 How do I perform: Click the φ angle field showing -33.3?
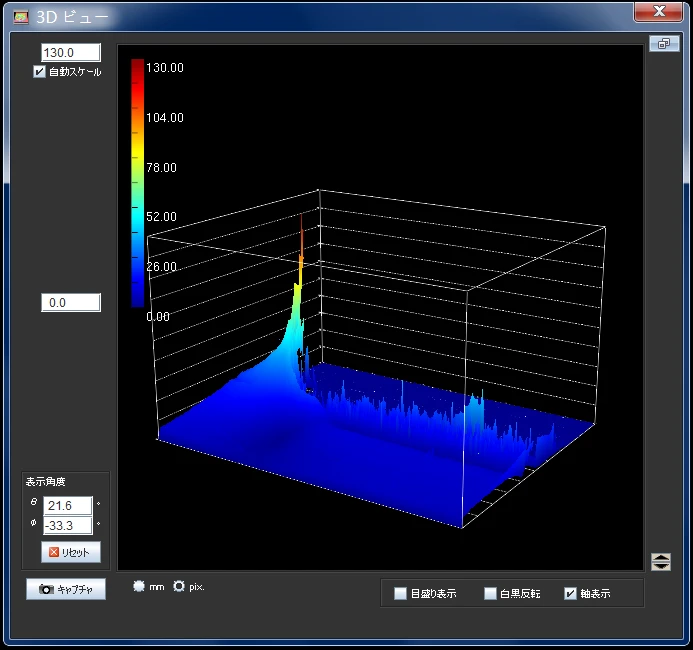coord(67,525)
